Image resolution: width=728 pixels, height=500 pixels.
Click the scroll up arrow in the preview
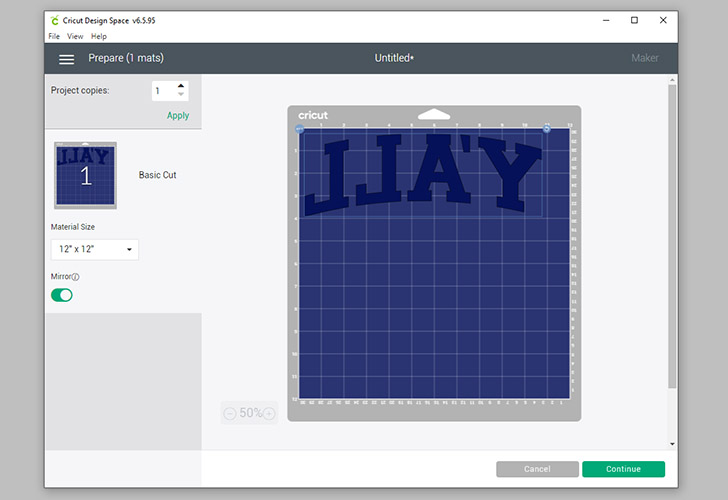pos(672,80)
